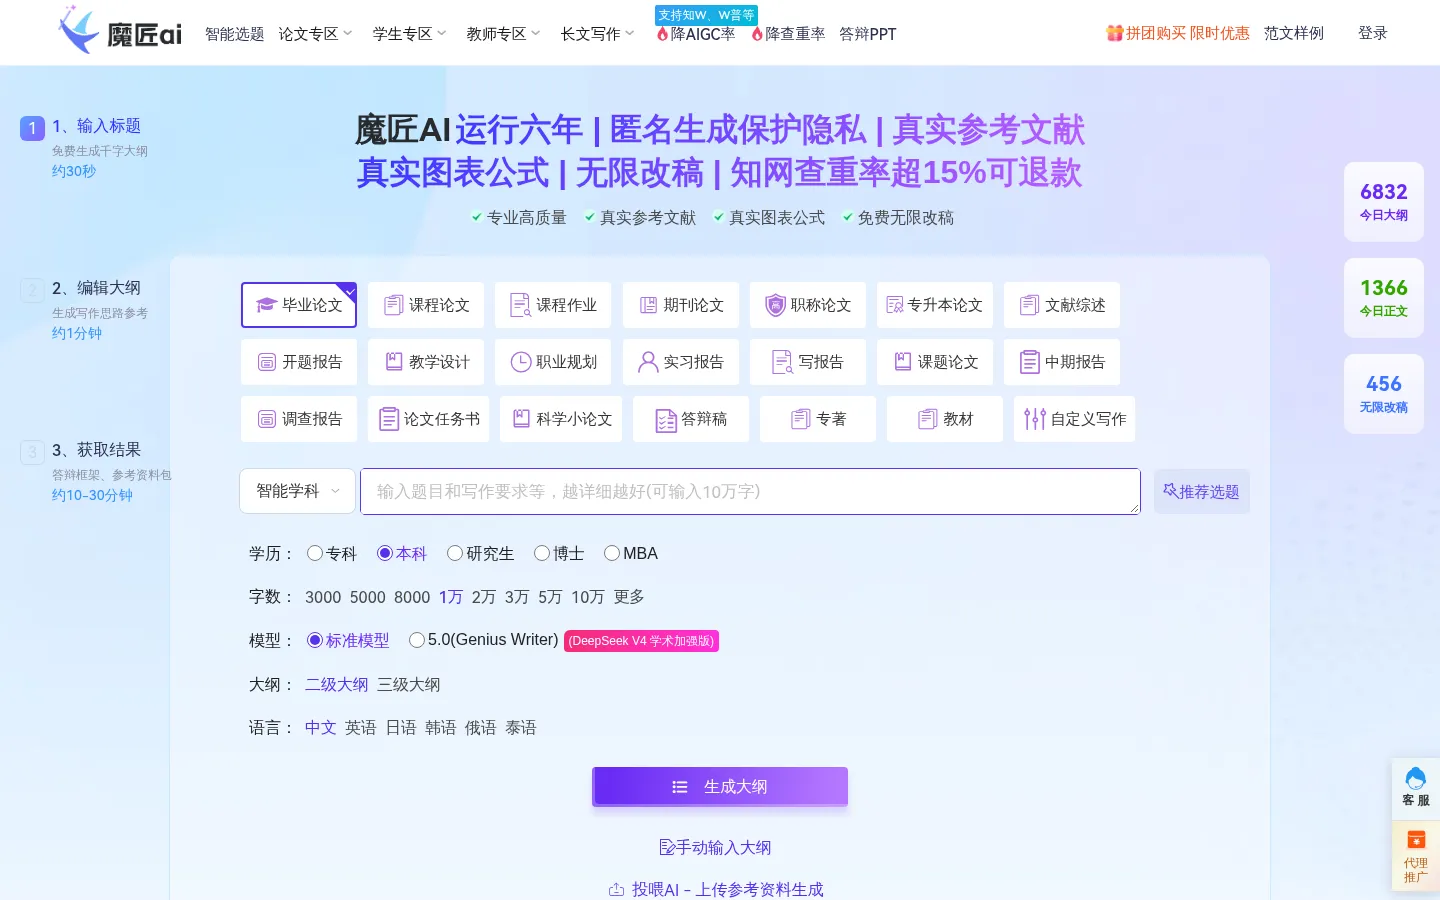
Task: Select language 泰语
Action: tap(521, 727)
